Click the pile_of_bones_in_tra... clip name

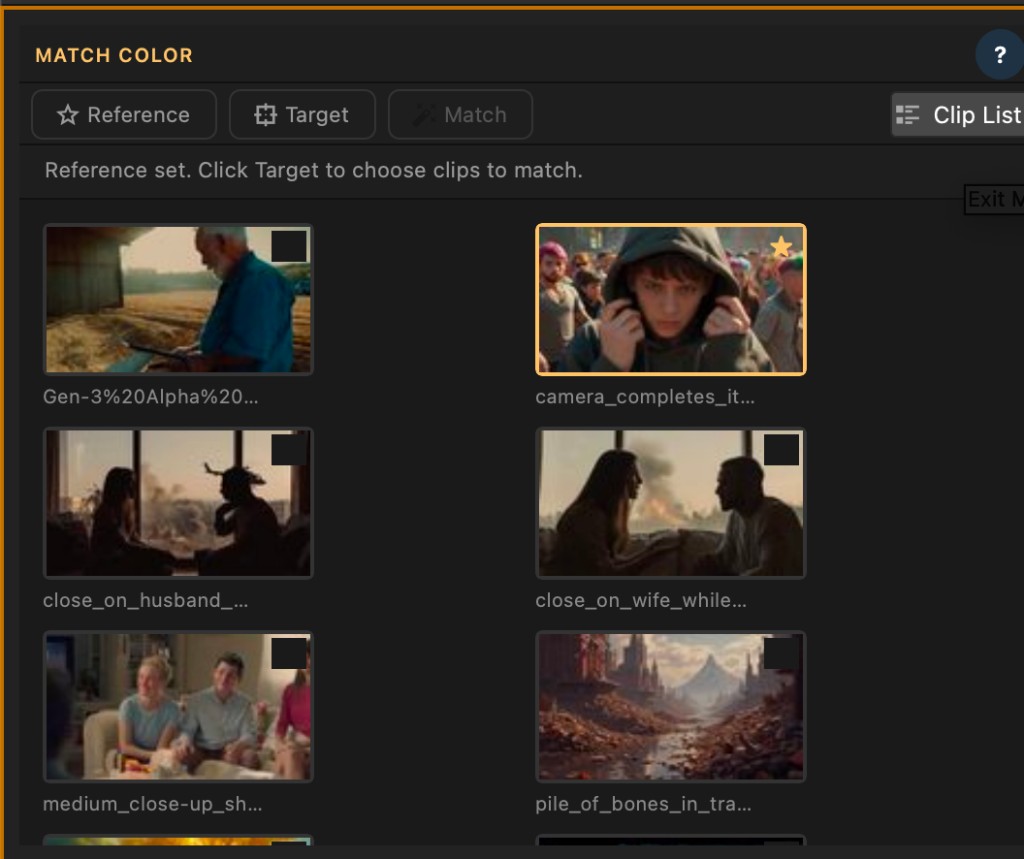pos(643,804)
